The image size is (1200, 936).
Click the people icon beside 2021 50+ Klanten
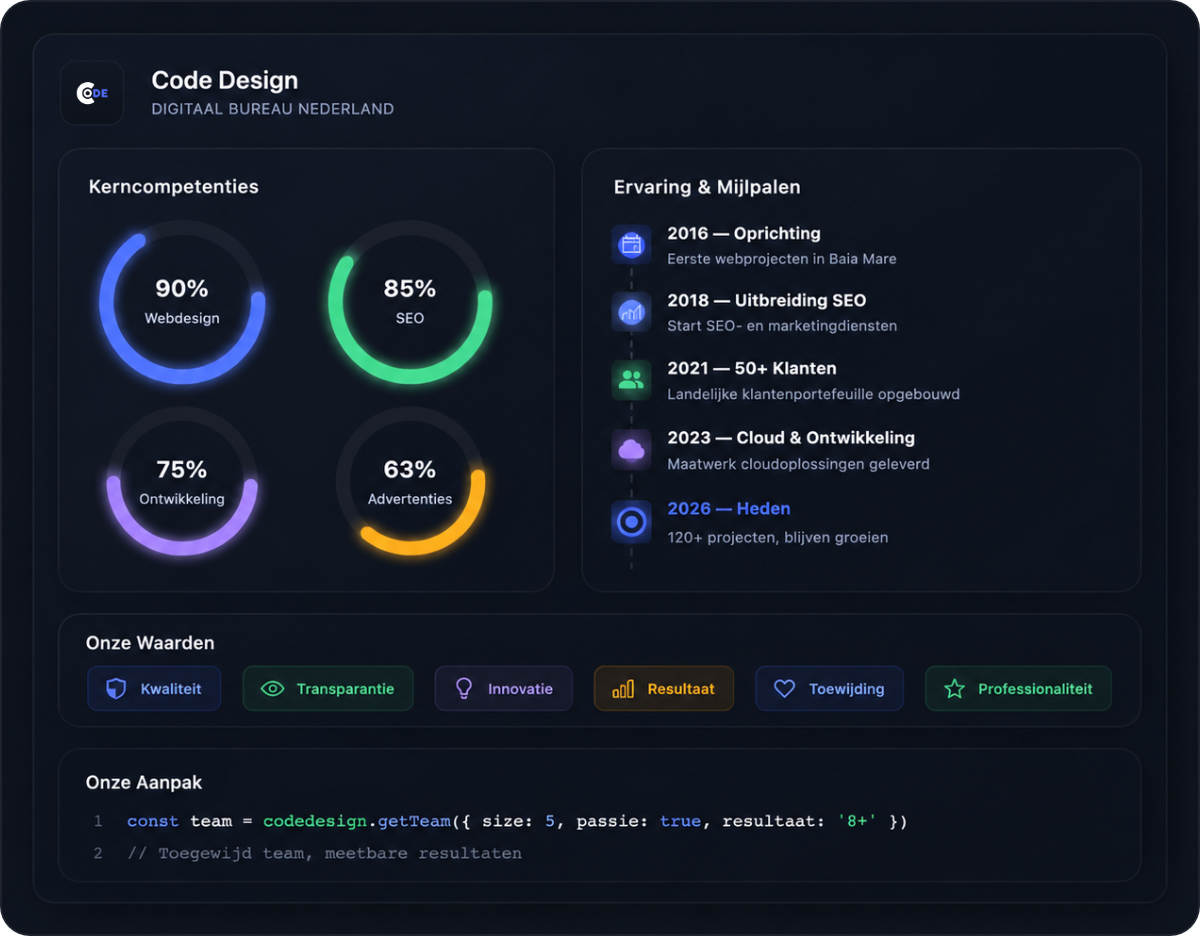[x=631, y=380]
